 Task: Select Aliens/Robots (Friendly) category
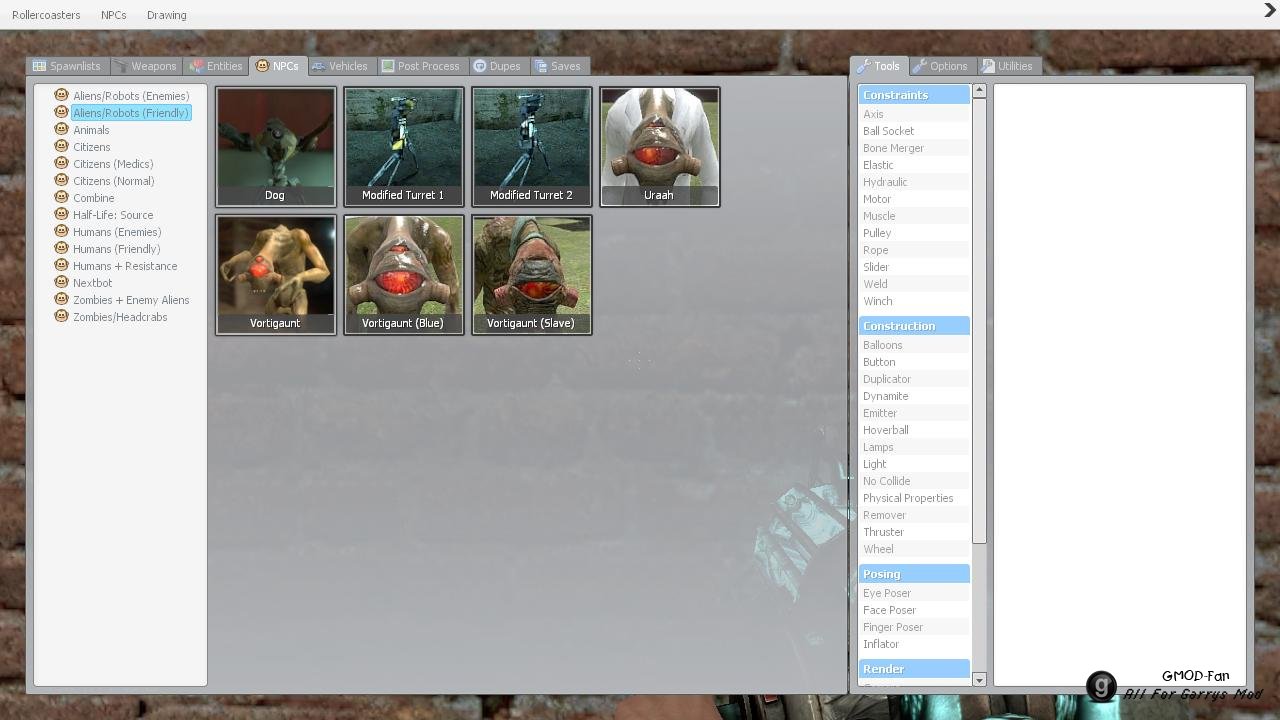[x=130, y=113]
